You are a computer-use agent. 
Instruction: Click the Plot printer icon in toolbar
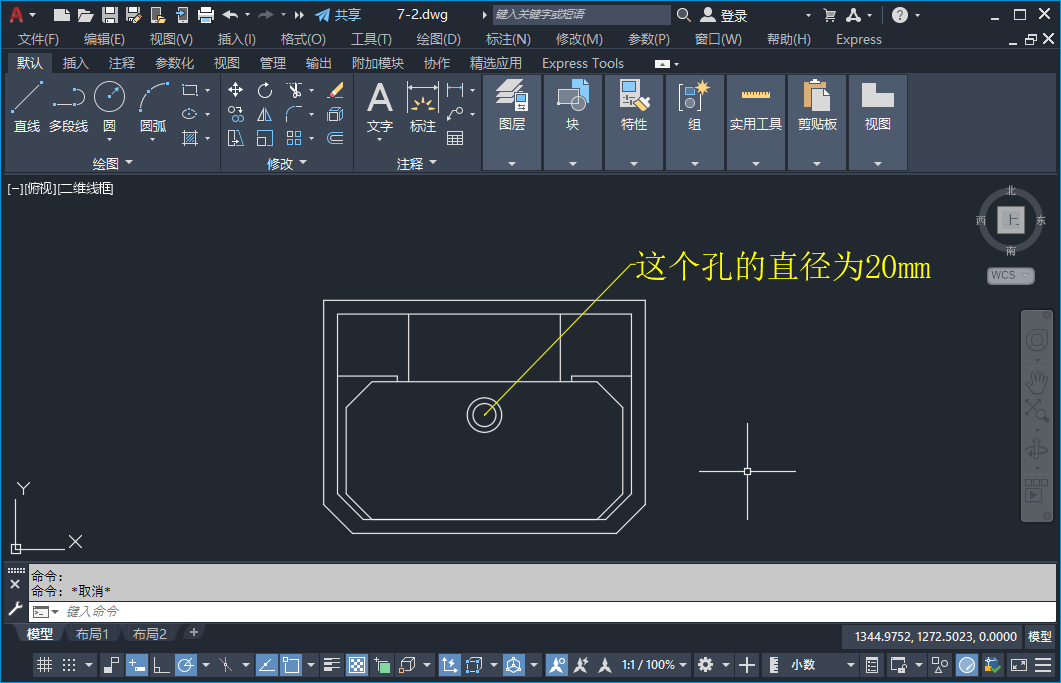(206, 15)
